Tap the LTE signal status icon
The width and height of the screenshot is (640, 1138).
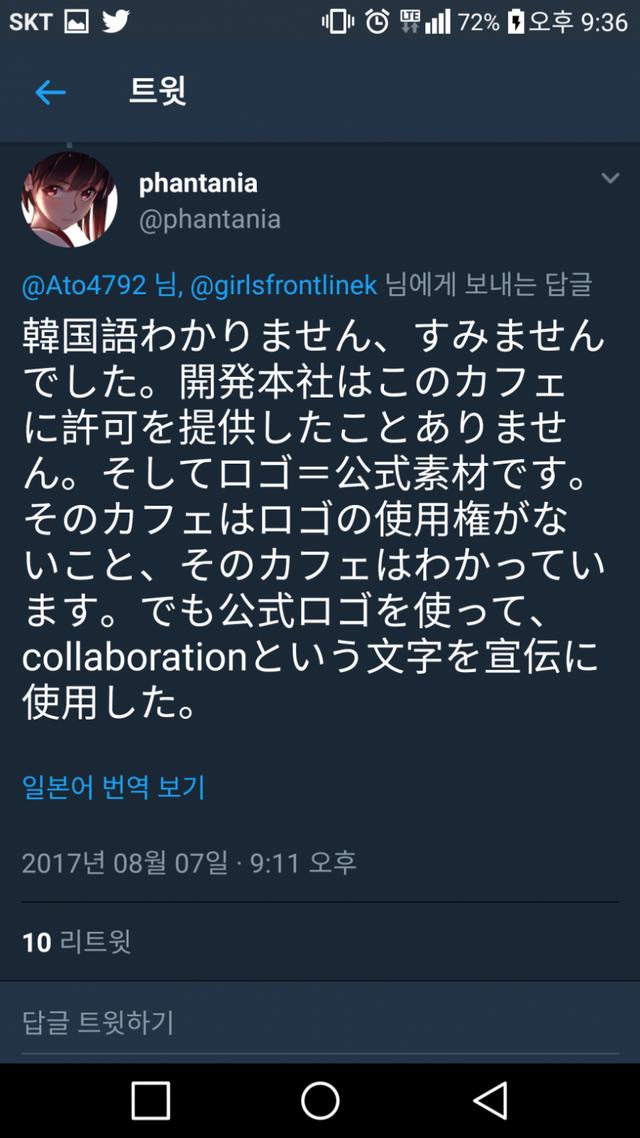point(410,22)
